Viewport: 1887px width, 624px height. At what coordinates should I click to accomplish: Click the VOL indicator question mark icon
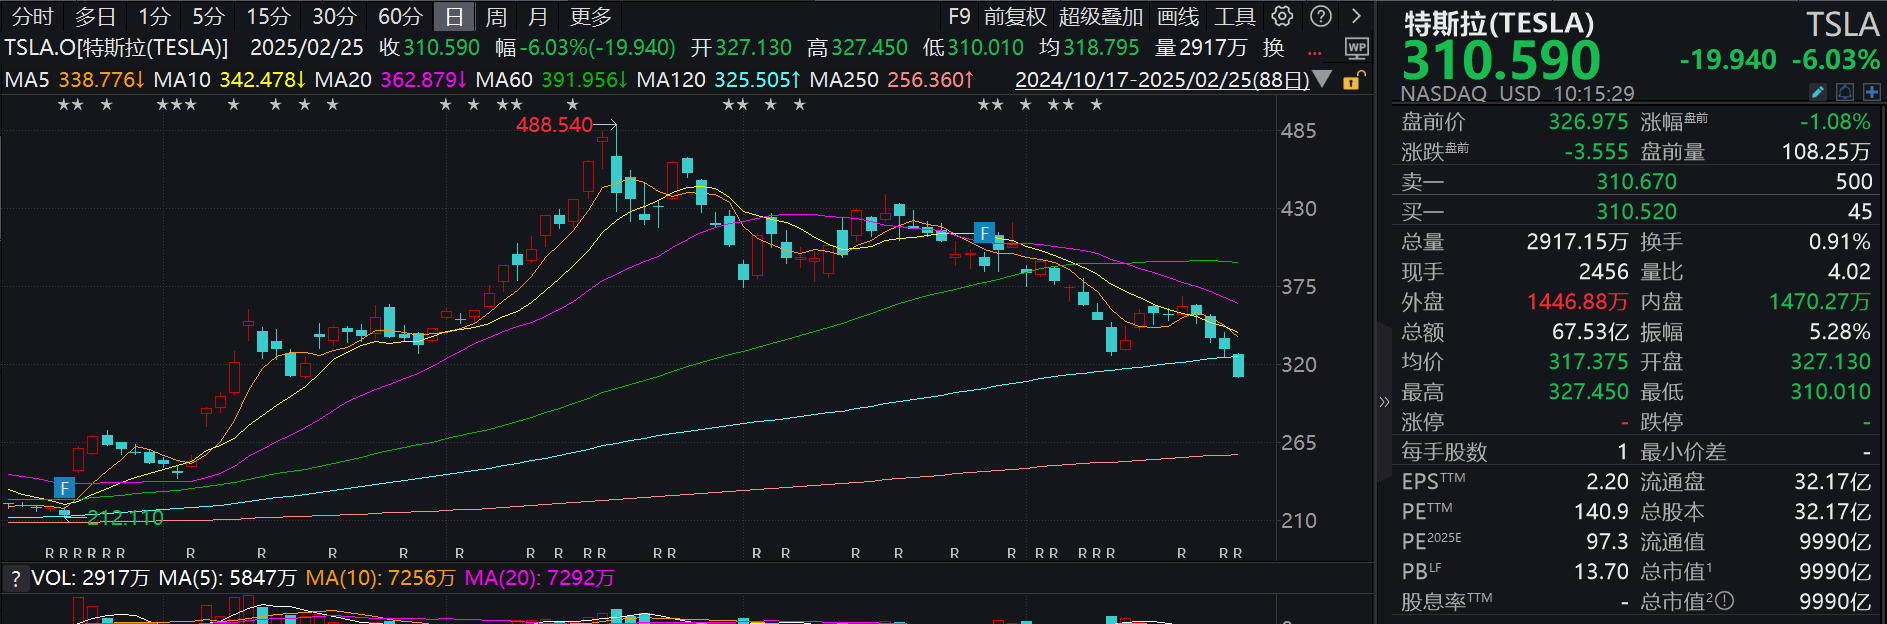(x=15, y=579)
